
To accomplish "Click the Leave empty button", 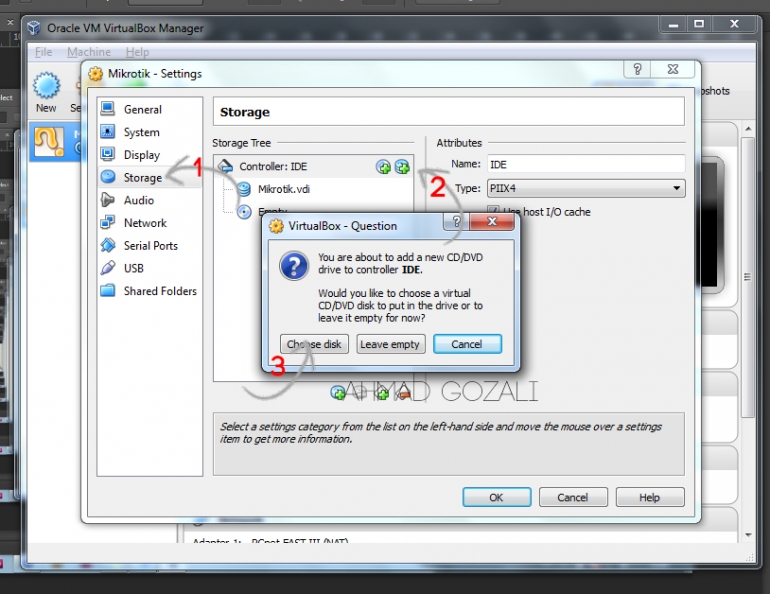I will 390,344.
